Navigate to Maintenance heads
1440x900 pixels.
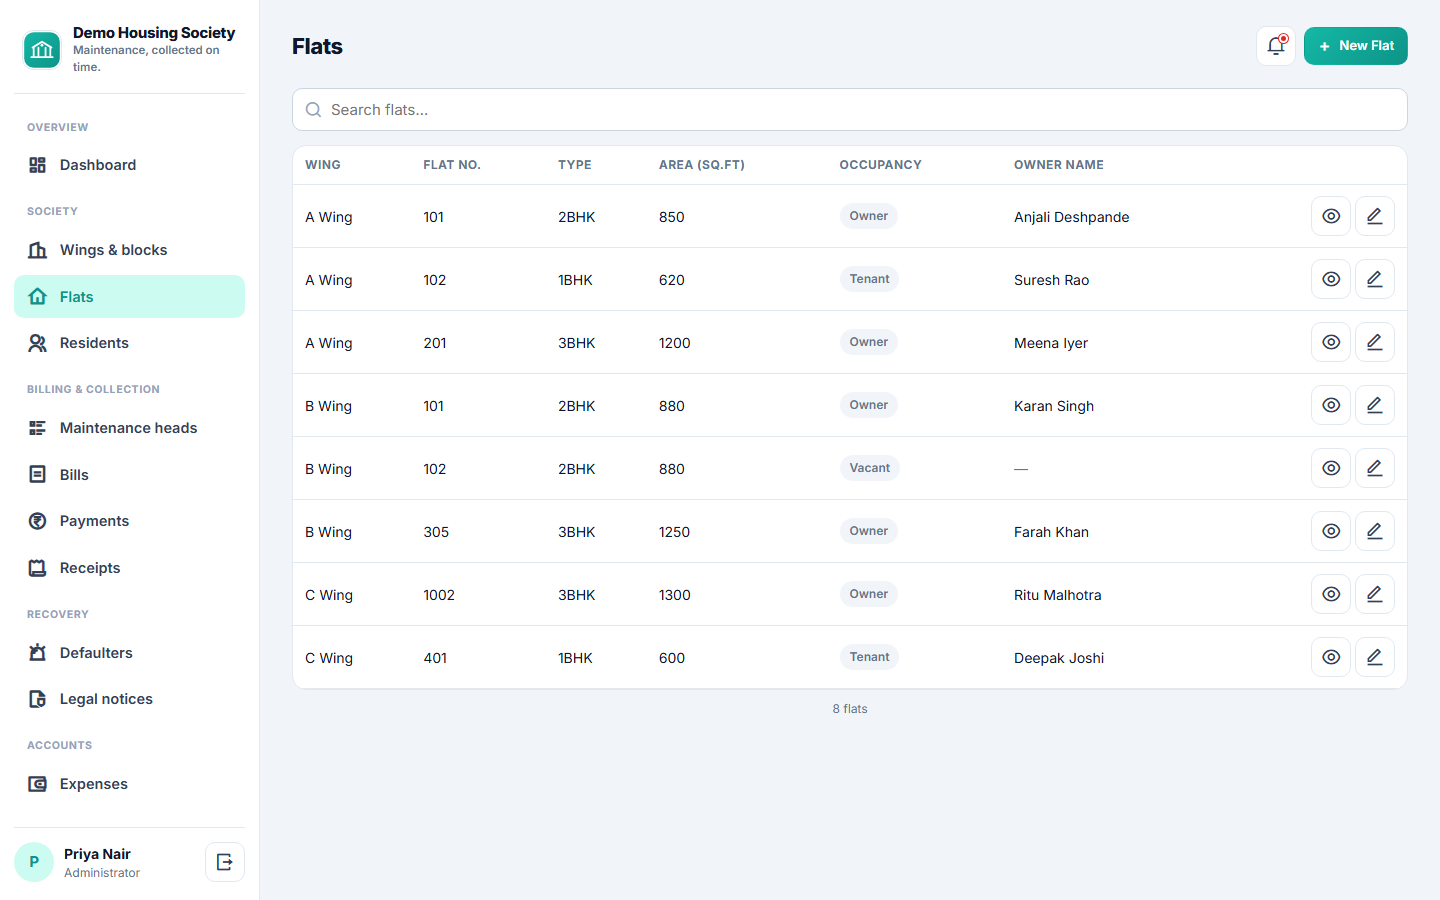[x=129, y=428]
